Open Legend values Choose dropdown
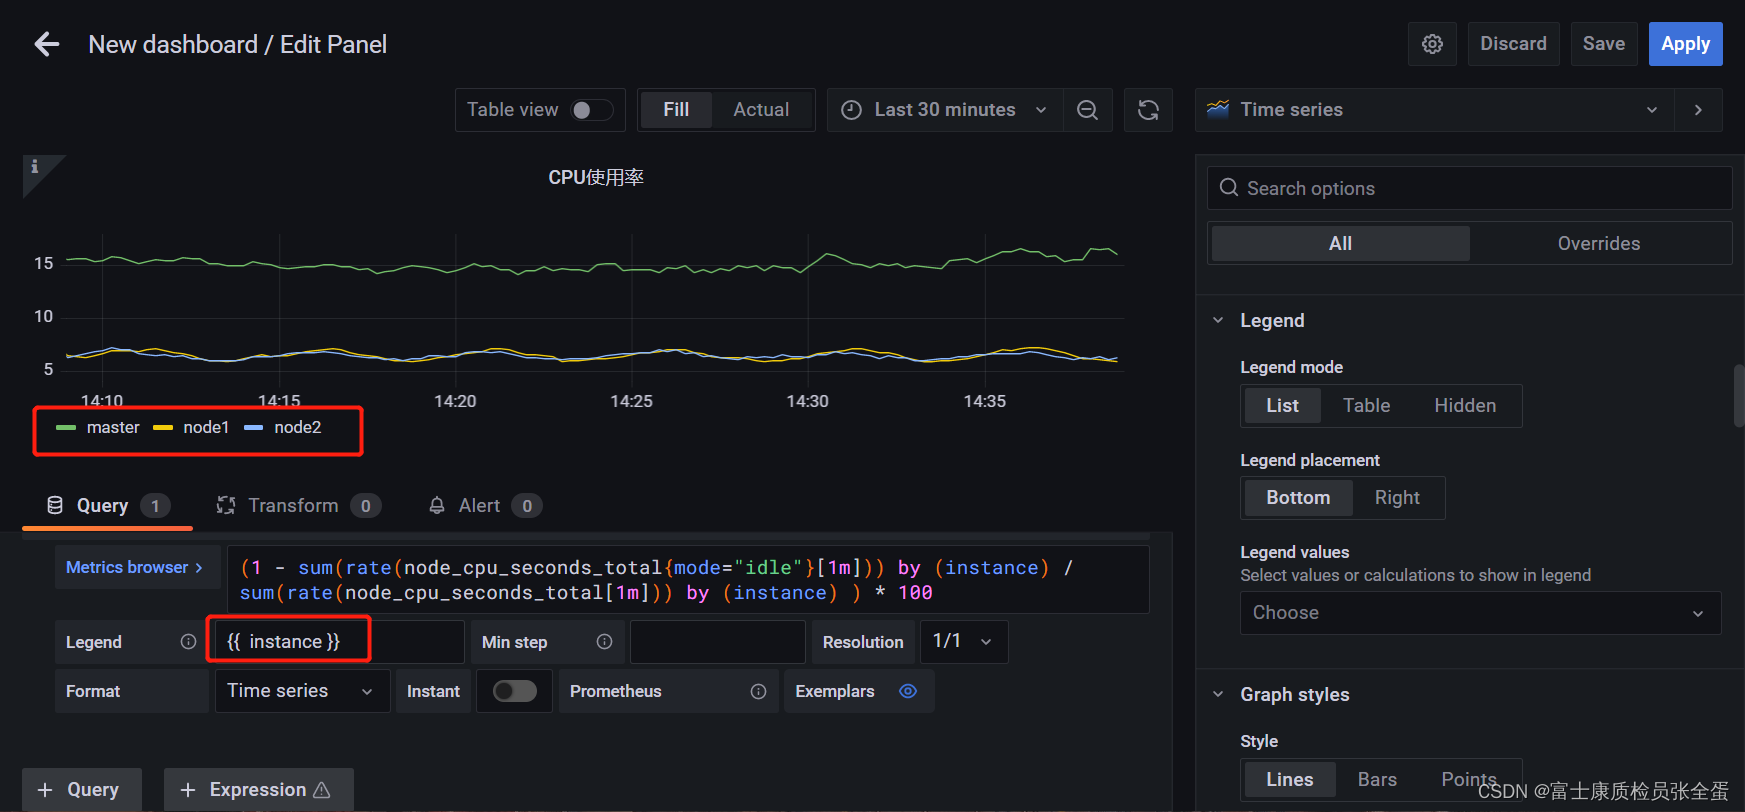This screenshot has height=812, width=1745. coord(1480,613)
